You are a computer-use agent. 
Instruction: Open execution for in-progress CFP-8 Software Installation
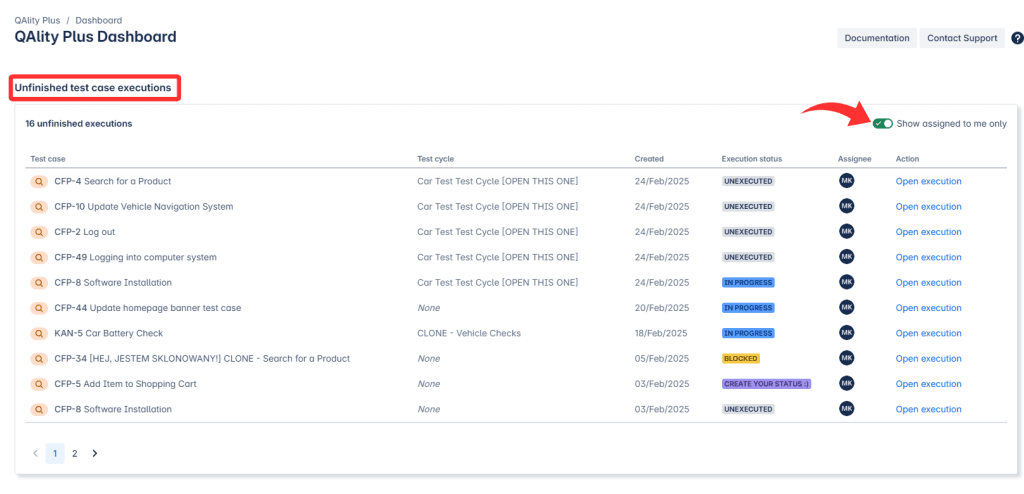[x=928, y=283]
